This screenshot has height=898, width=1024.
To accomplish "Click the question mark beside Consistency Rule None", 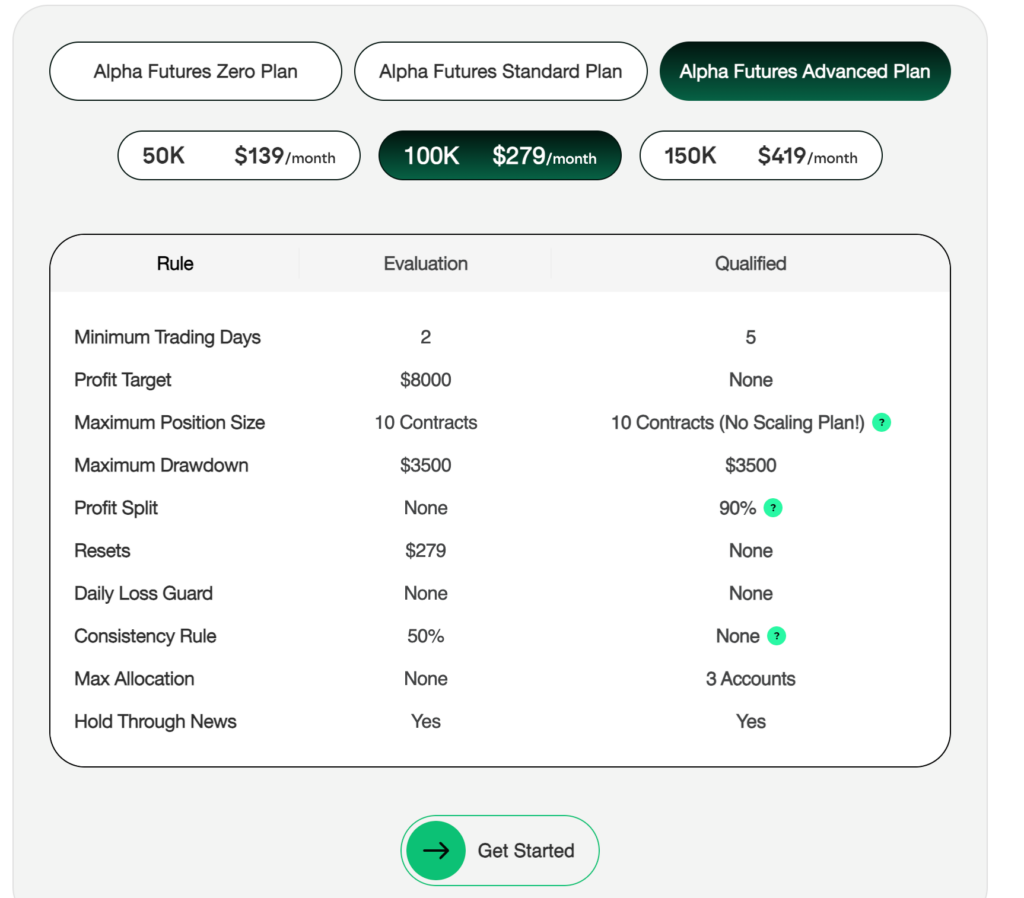I will [x=777, y=636].
